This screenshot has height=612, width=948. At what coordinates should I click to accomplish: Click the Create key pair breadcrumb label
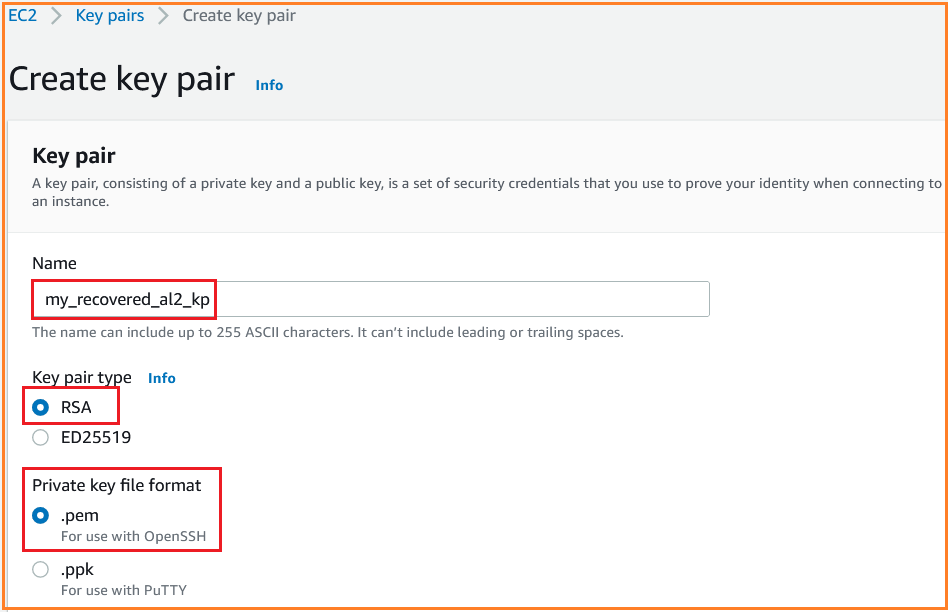[239, 15]
